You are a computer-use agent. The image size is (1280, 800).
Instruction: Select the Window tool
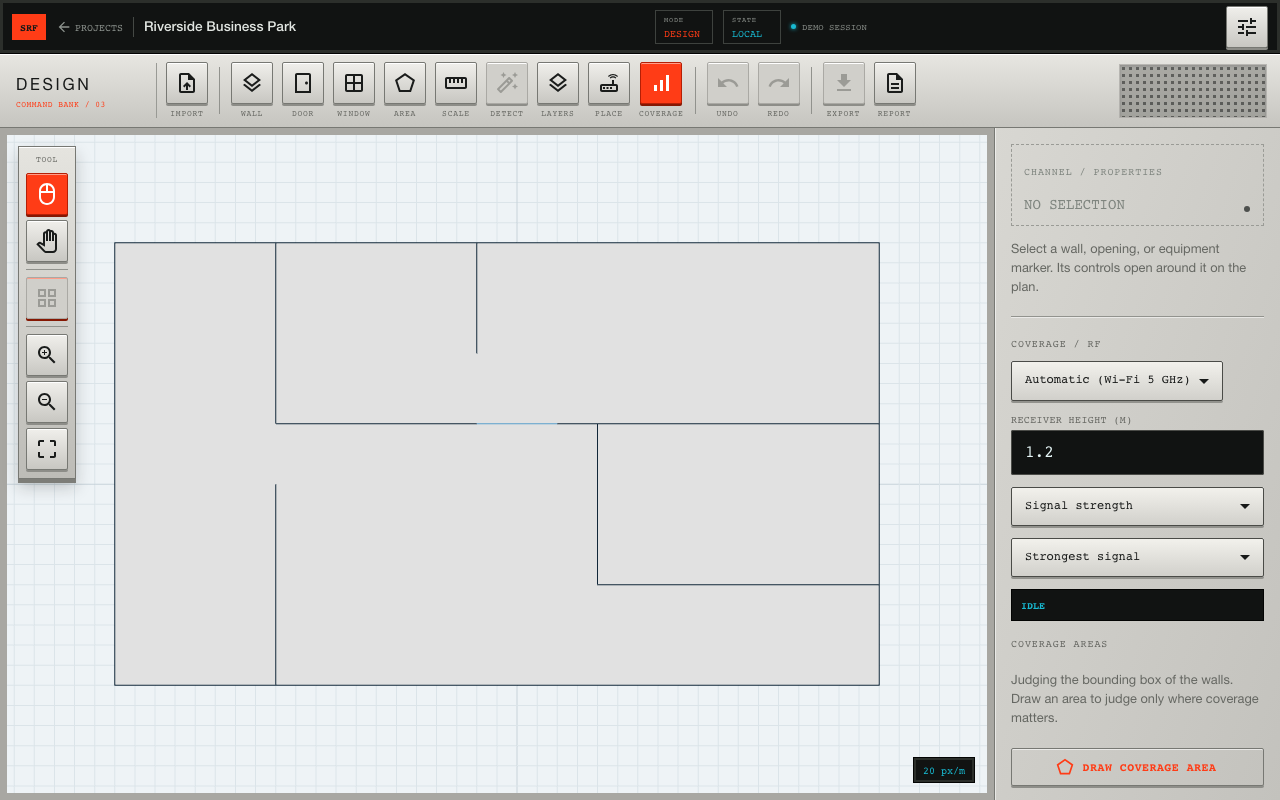coord(354,84)
